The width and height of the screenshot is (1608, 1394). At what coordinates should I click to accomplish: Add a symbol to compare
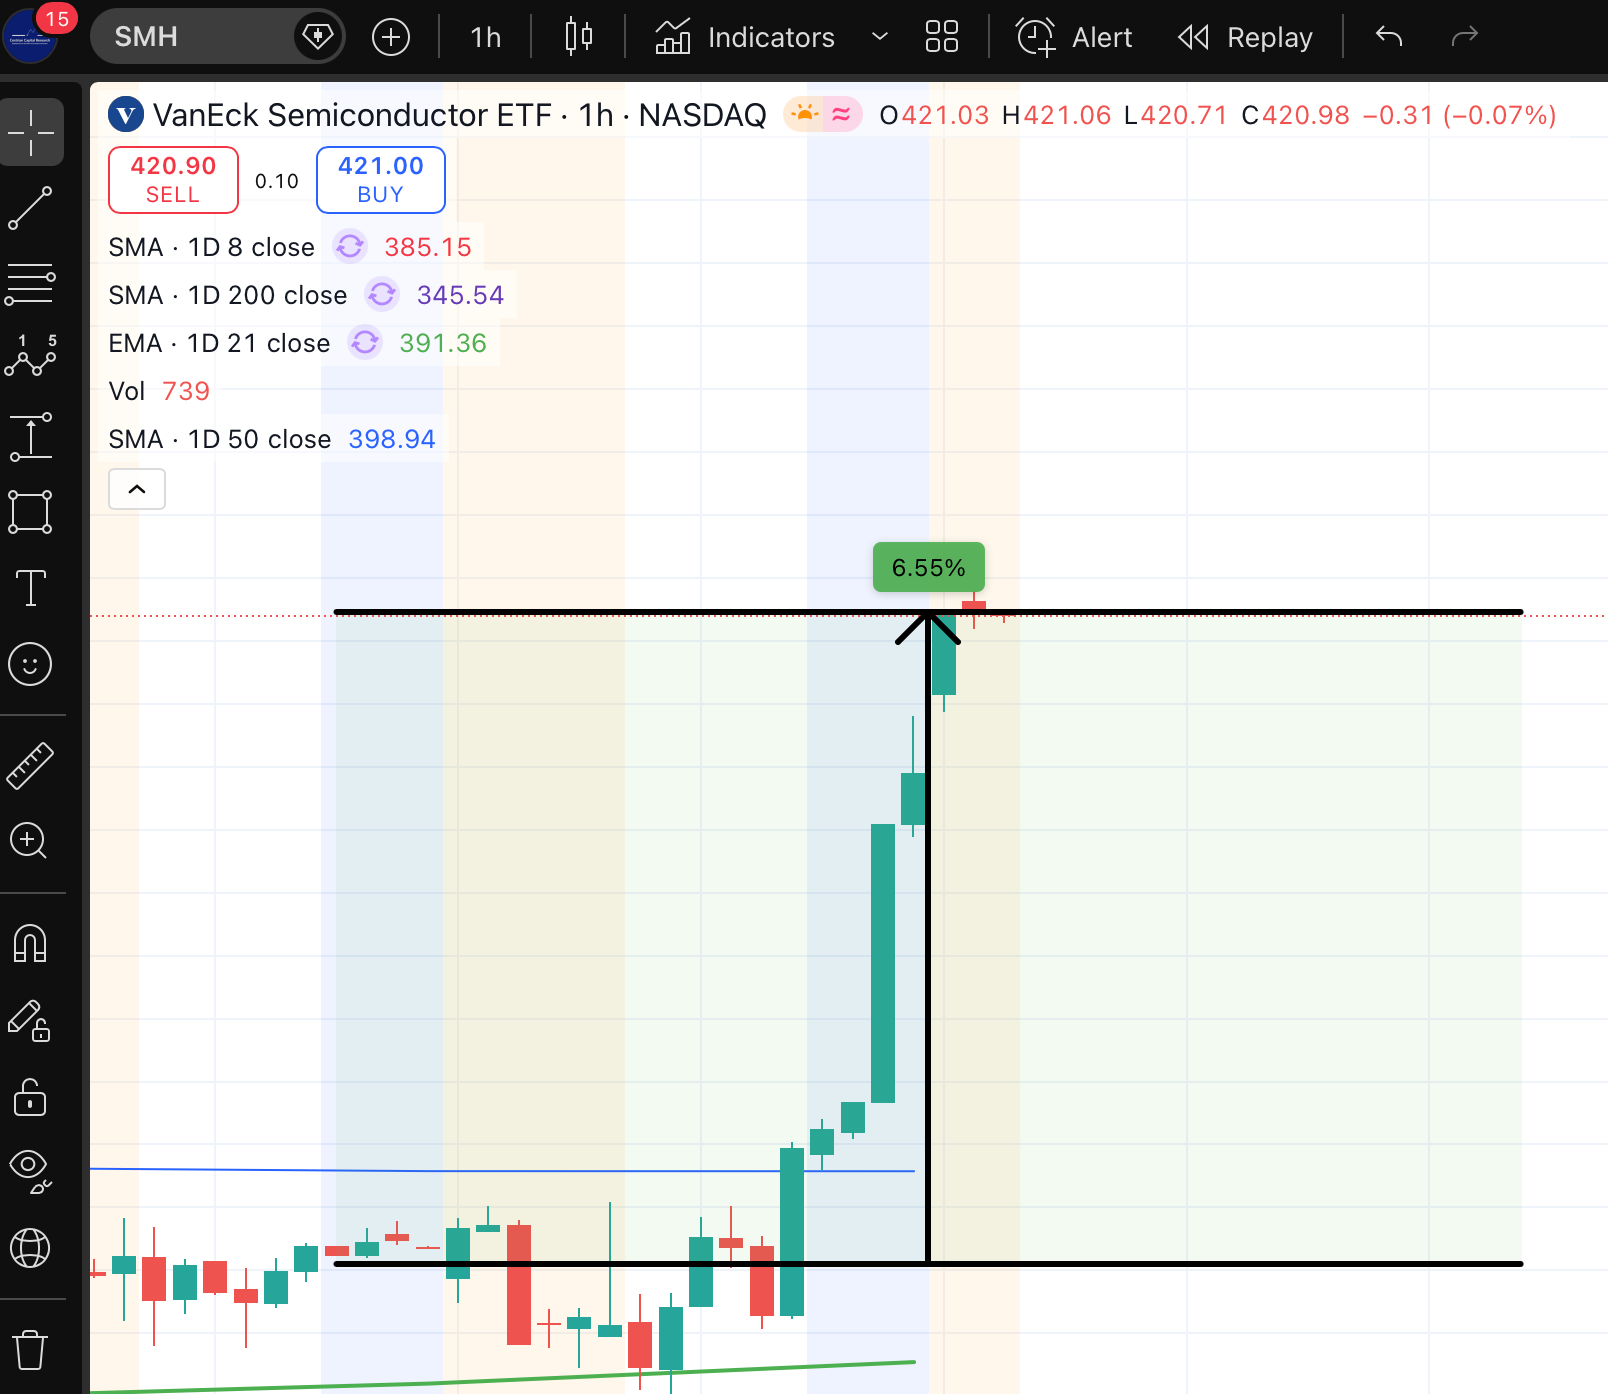(391, 37)
